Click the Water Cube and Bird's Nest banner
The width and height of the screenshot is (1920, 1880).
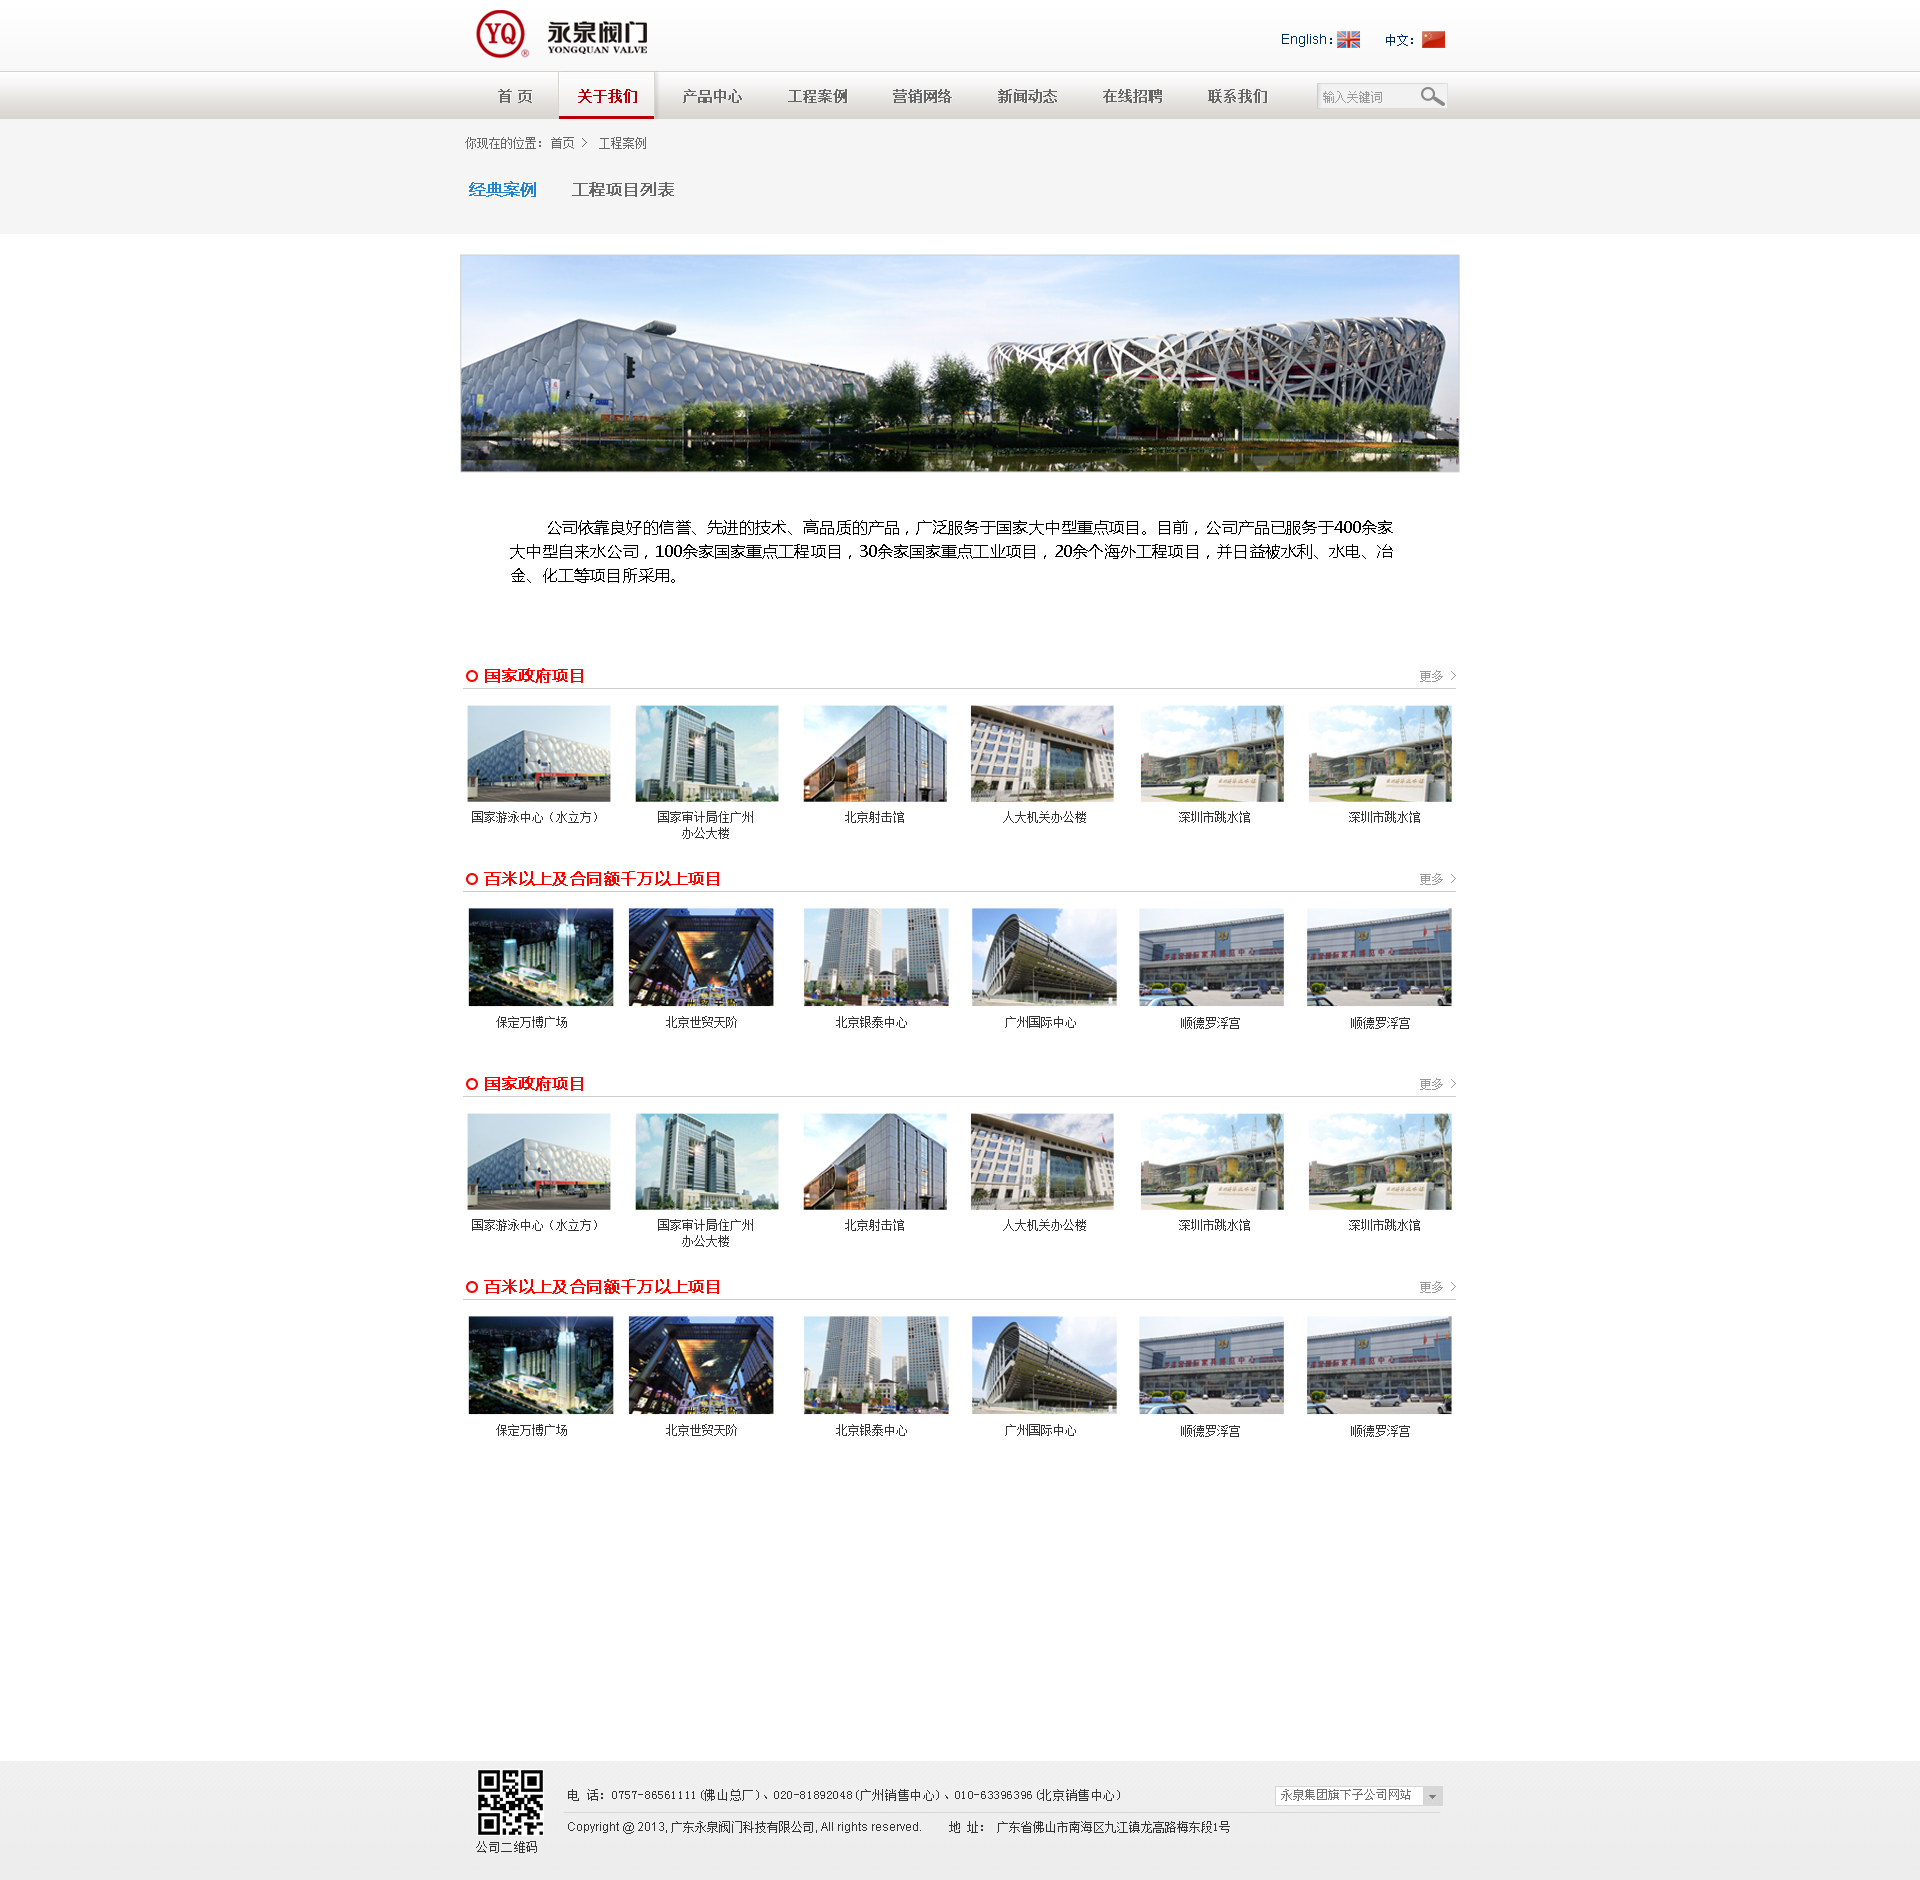[x=959, y=363]
